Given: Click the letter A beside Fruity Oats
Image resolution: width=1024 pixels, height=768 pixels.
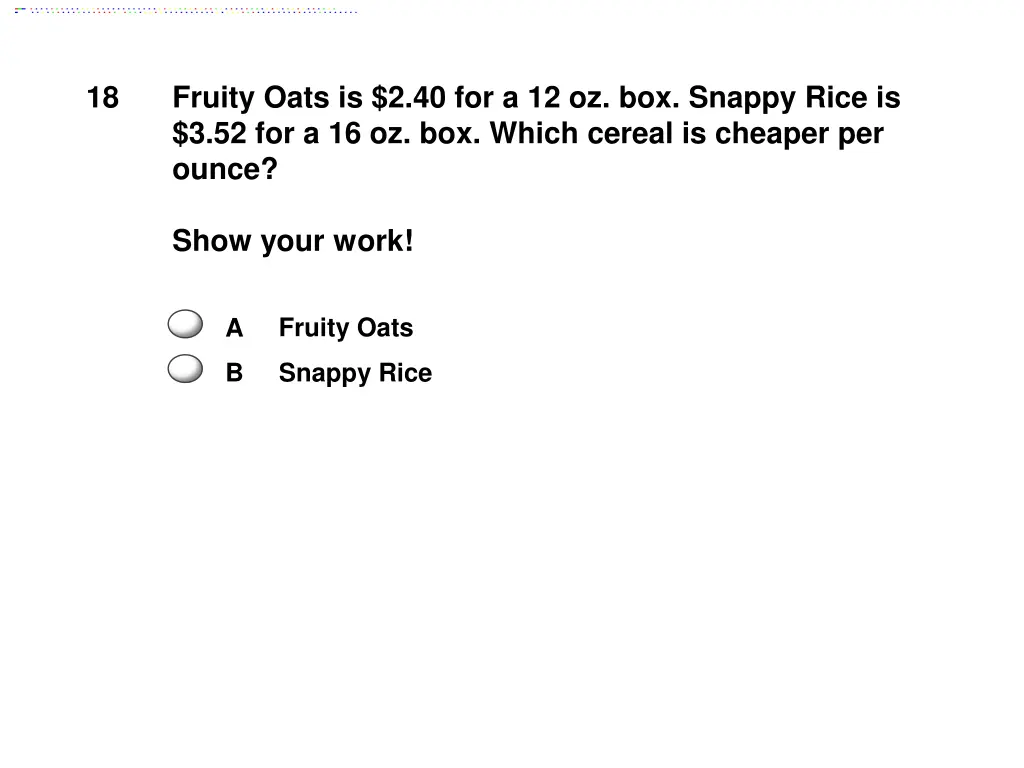Looking at the screenshot, I should tap(234, 328).
